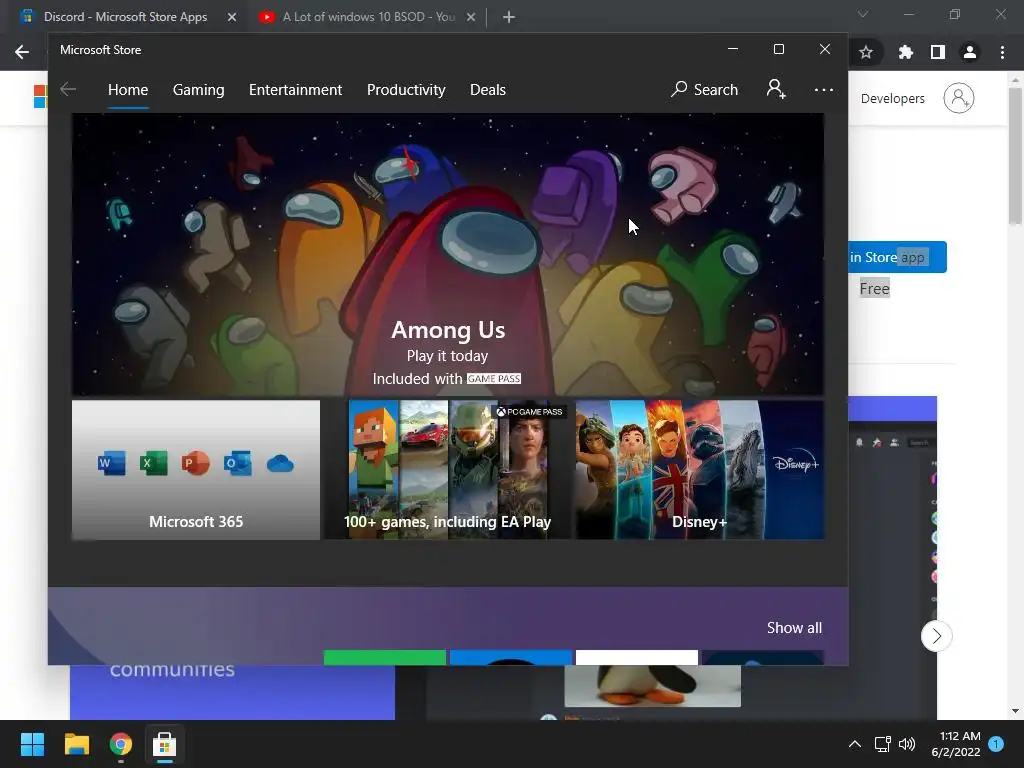Image resolution: width=1024 pixels, height=768 pixels.
Task: Click the Microsoft logo on webpage
Action: pyautogui.click(x=40, y=97)
